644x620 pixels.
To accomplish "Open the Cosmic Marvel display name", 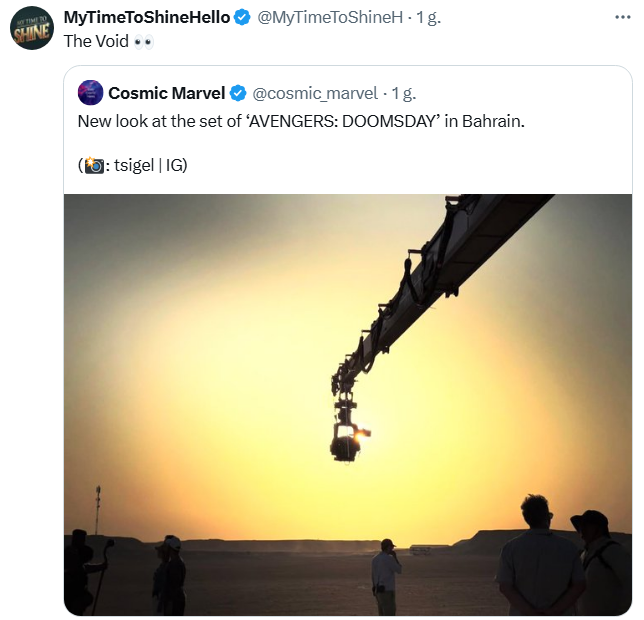I will pyautogui.click(x=166, y=93).
